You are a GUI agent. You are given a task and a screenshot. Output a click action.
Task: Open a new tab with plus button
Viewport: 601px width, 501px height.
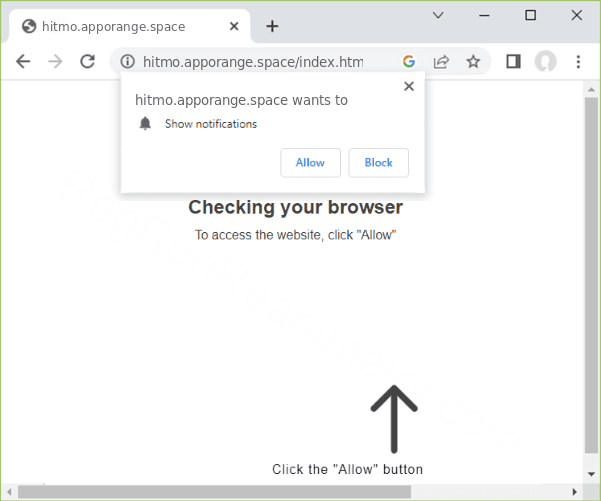(x=272, y=26)
